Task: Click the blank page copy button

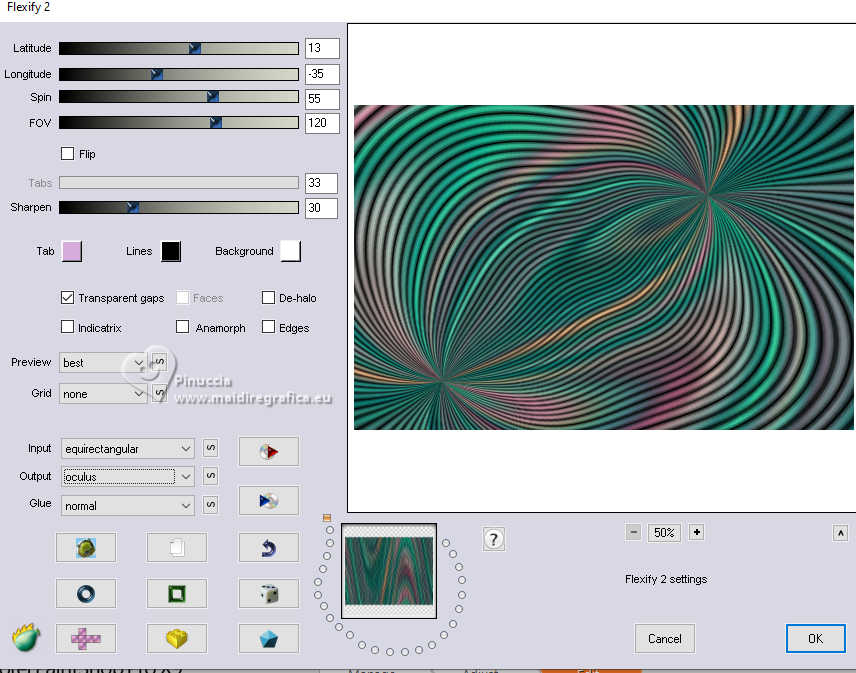Action: (177, 547)
